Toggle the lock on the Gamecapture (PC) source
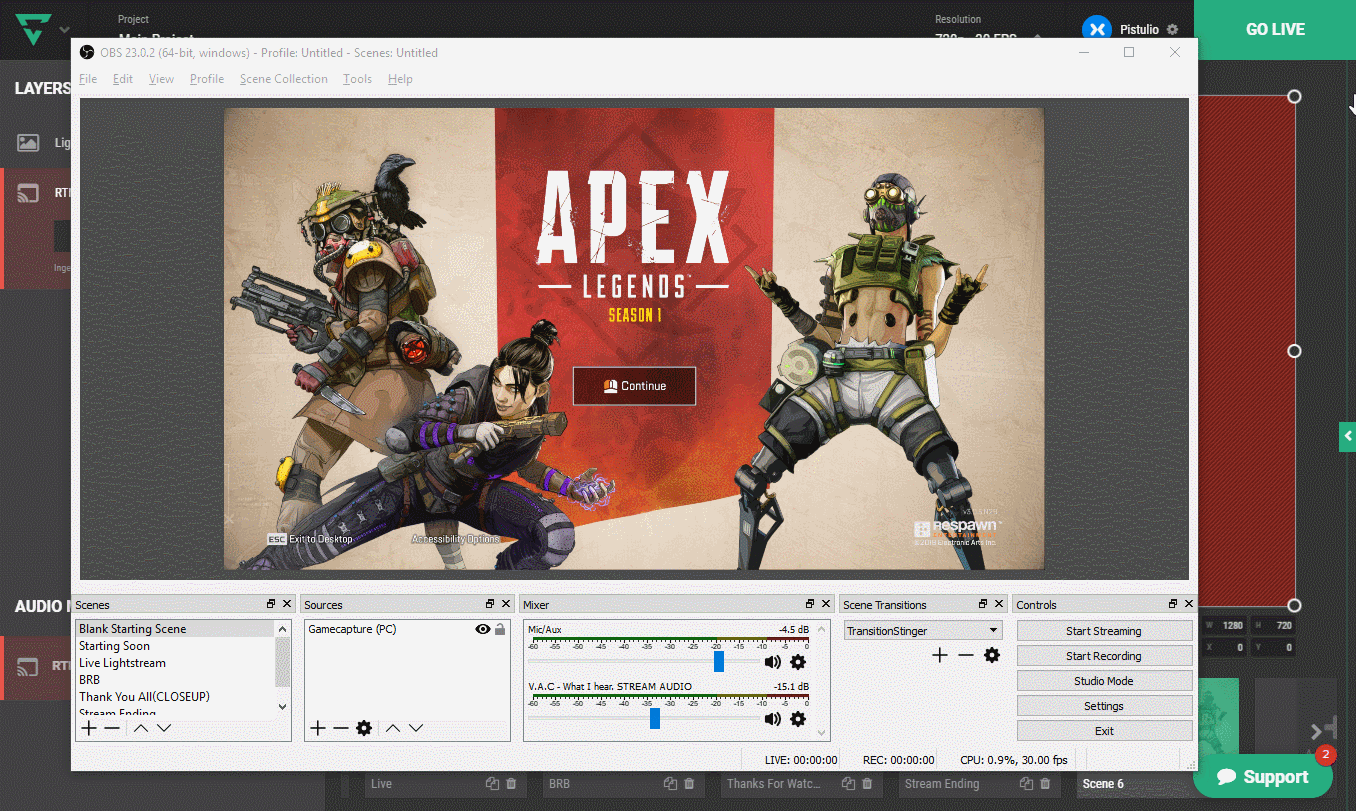 500,629
